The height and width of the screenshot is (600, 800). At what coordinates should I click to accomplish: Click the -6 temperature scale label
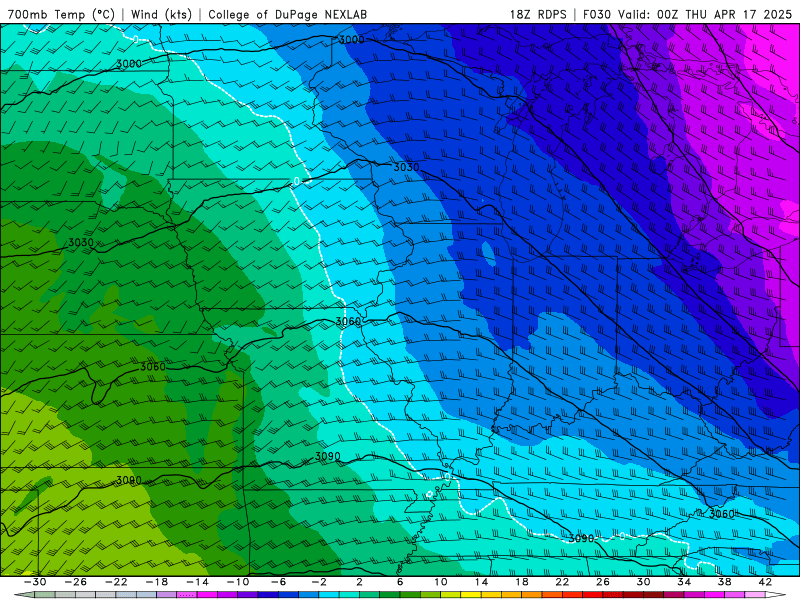coord(279,582)
